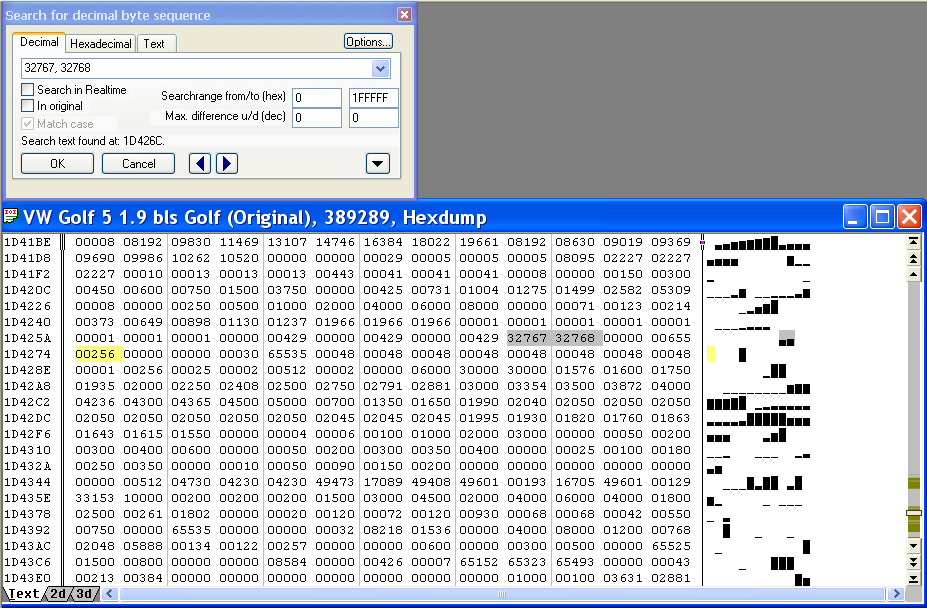Find next match with right arrow button

point(227,163)
